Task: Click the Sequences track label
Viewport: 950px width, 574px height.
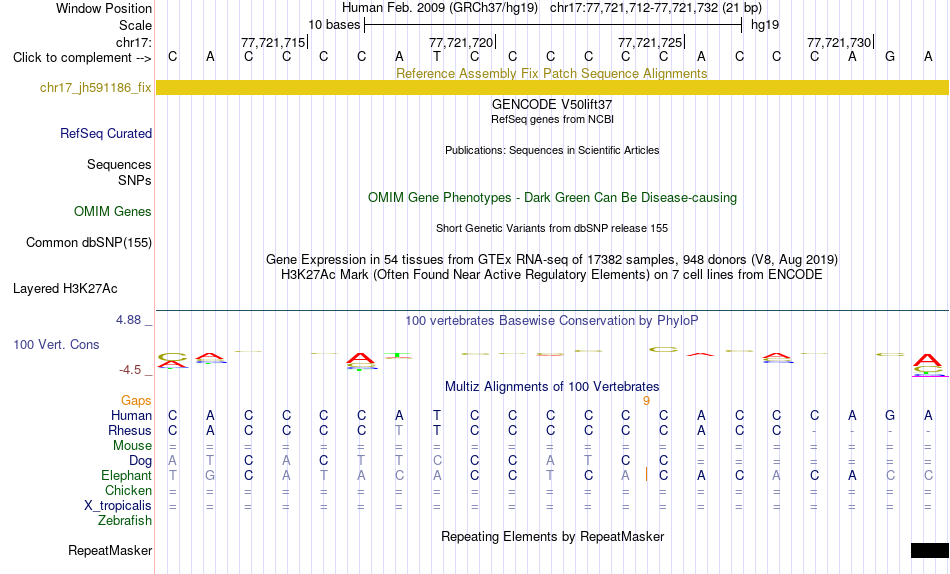Action: [x=119, y=164]
